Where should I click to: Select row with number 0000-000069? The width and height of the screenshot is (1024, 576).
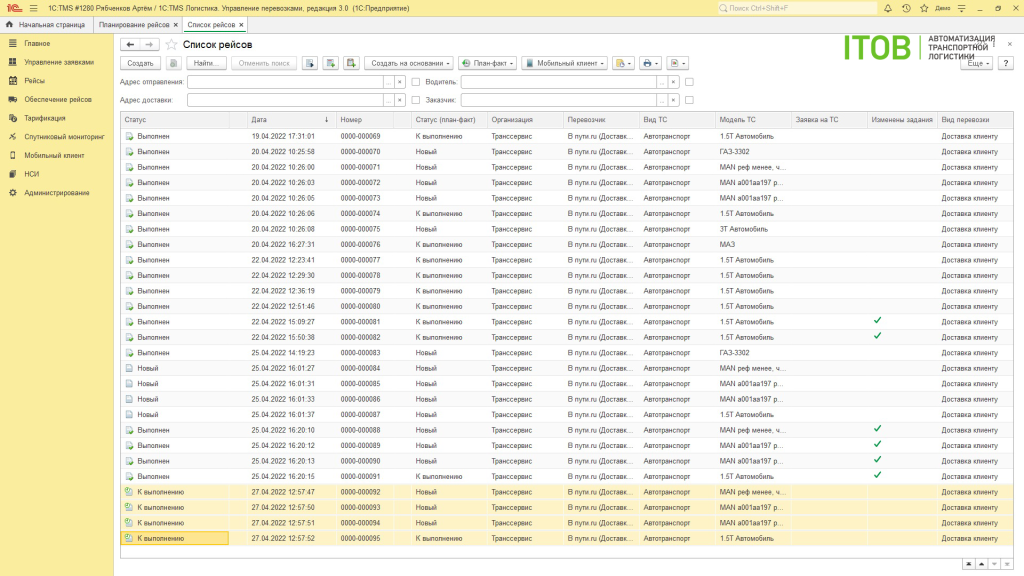567,136
